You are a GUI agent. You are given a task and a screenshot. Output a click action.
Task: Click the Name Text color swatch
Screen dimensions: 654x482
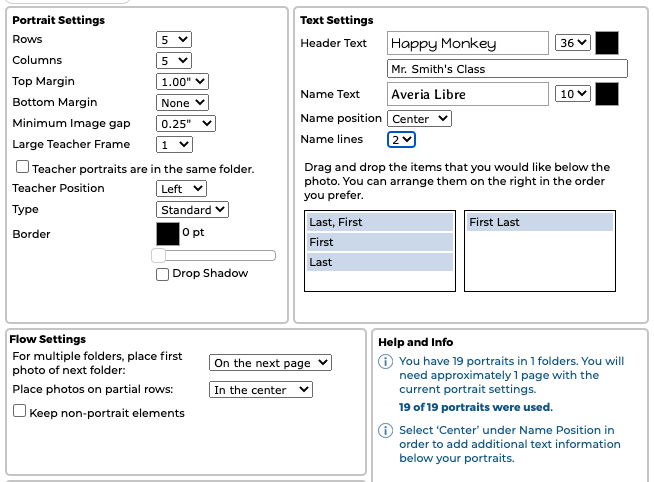coord(607,94)
